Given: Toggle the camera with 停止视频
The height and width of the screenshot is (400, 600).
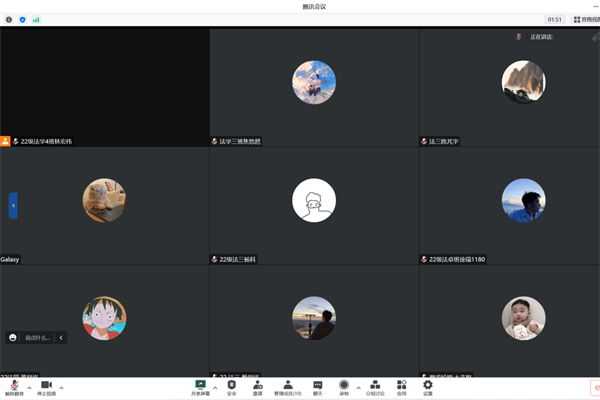Looking at the screenshot, I should coord(46,386).
